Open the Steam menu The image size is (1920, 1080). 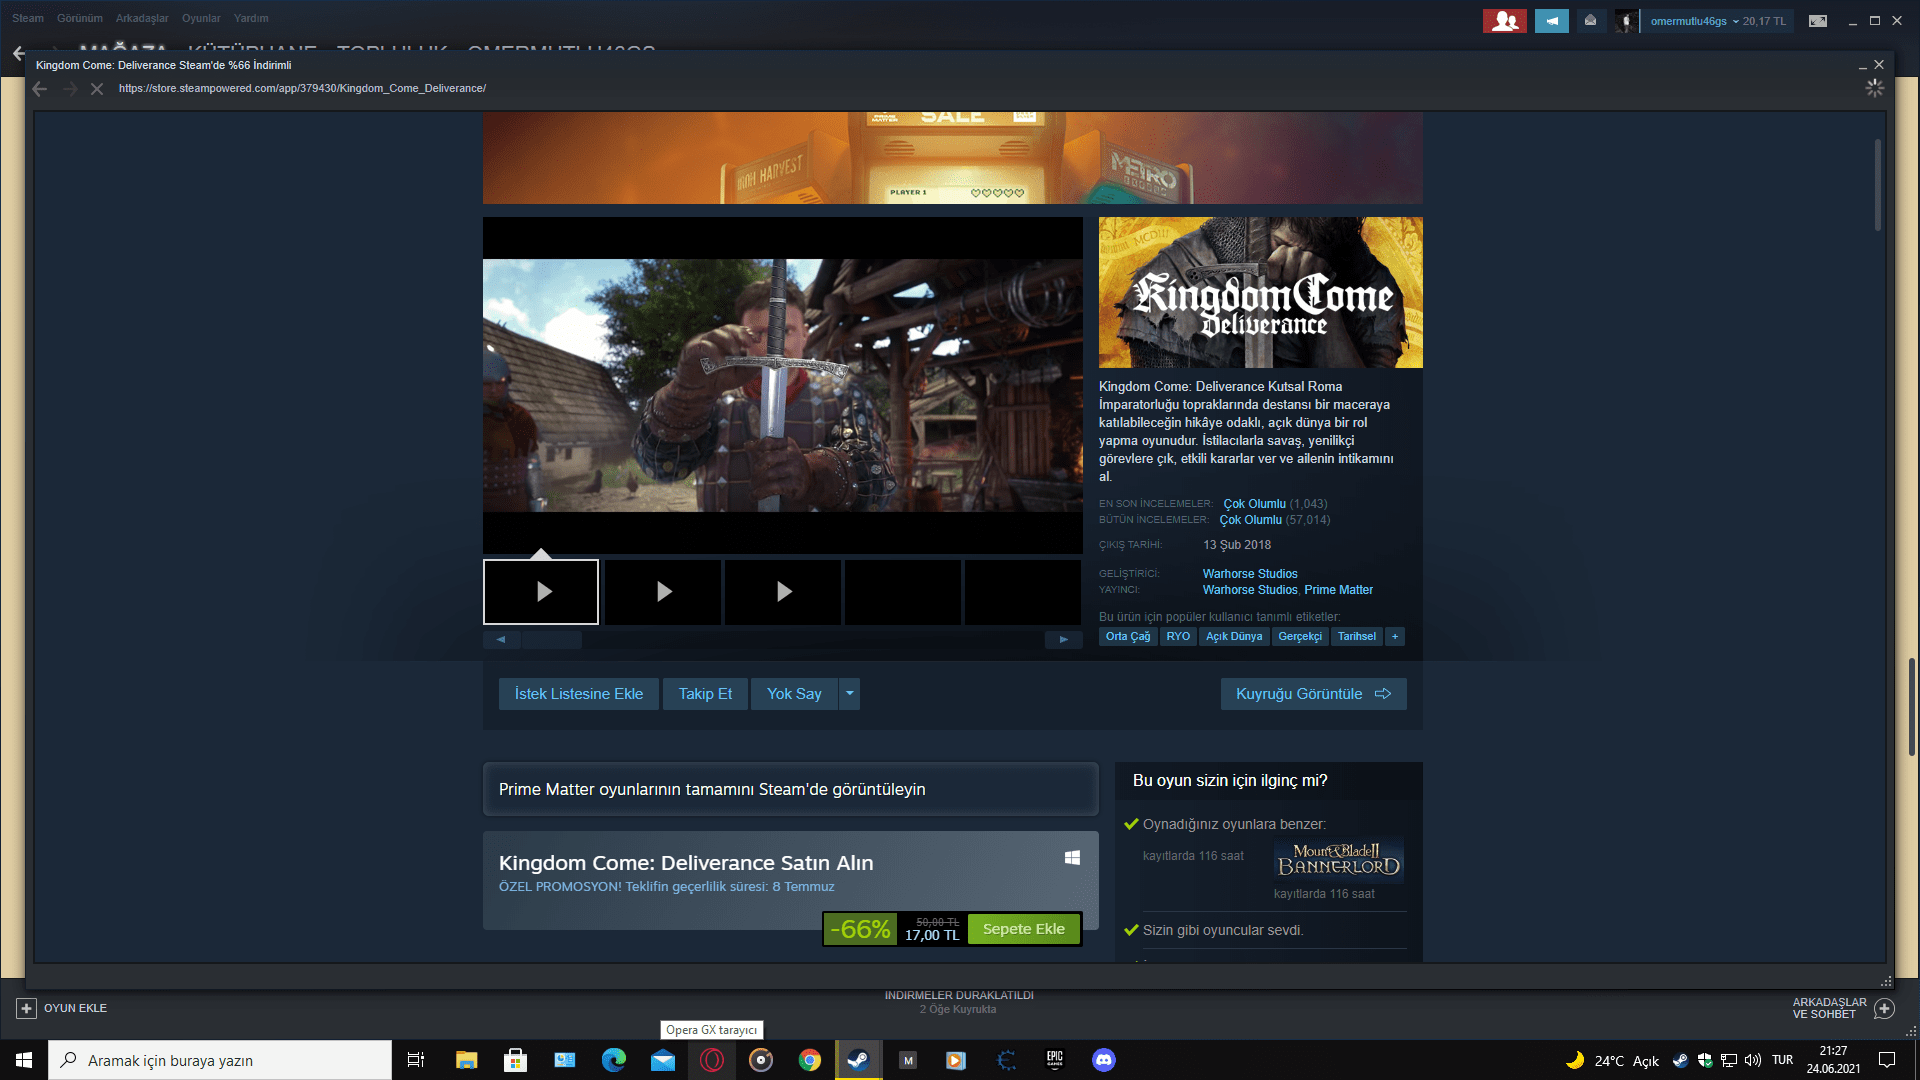[x=28, y=18]
